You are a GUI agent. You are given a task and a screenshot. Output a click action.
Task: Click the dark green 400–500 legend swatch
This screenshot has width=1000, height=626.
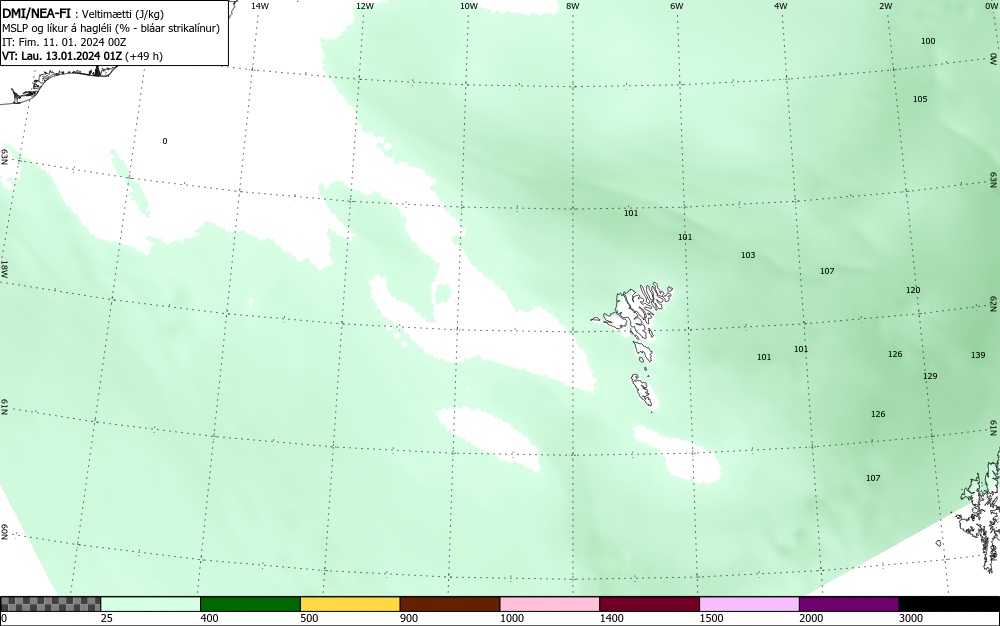pyautogui.click(x=251, y=604)
